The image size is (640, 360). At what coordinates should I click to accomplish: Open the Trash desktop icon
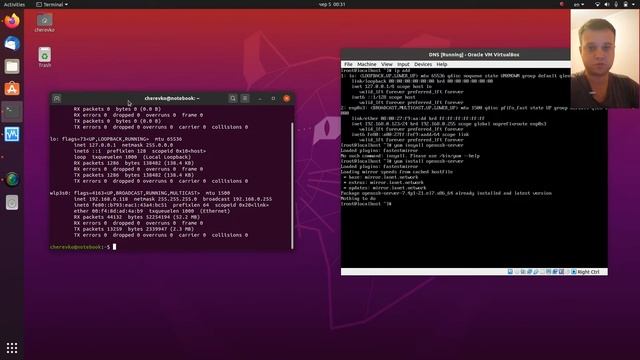[x=44, y=57]
